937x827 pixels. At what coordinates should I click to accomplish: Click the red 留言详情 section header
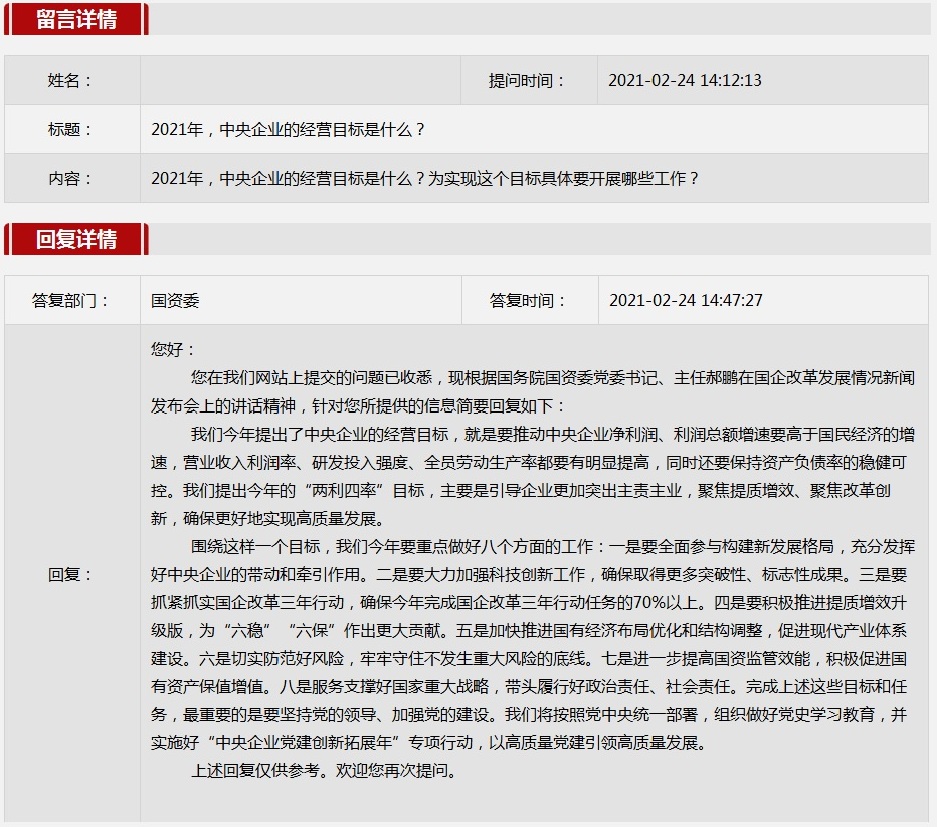[x=76, y=19]
